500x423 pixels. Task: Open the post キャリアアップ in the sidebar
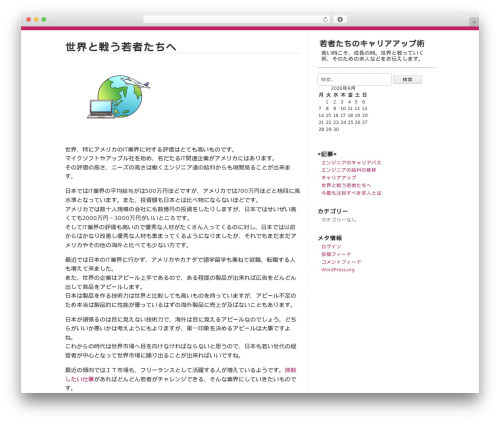pos(339,178)
